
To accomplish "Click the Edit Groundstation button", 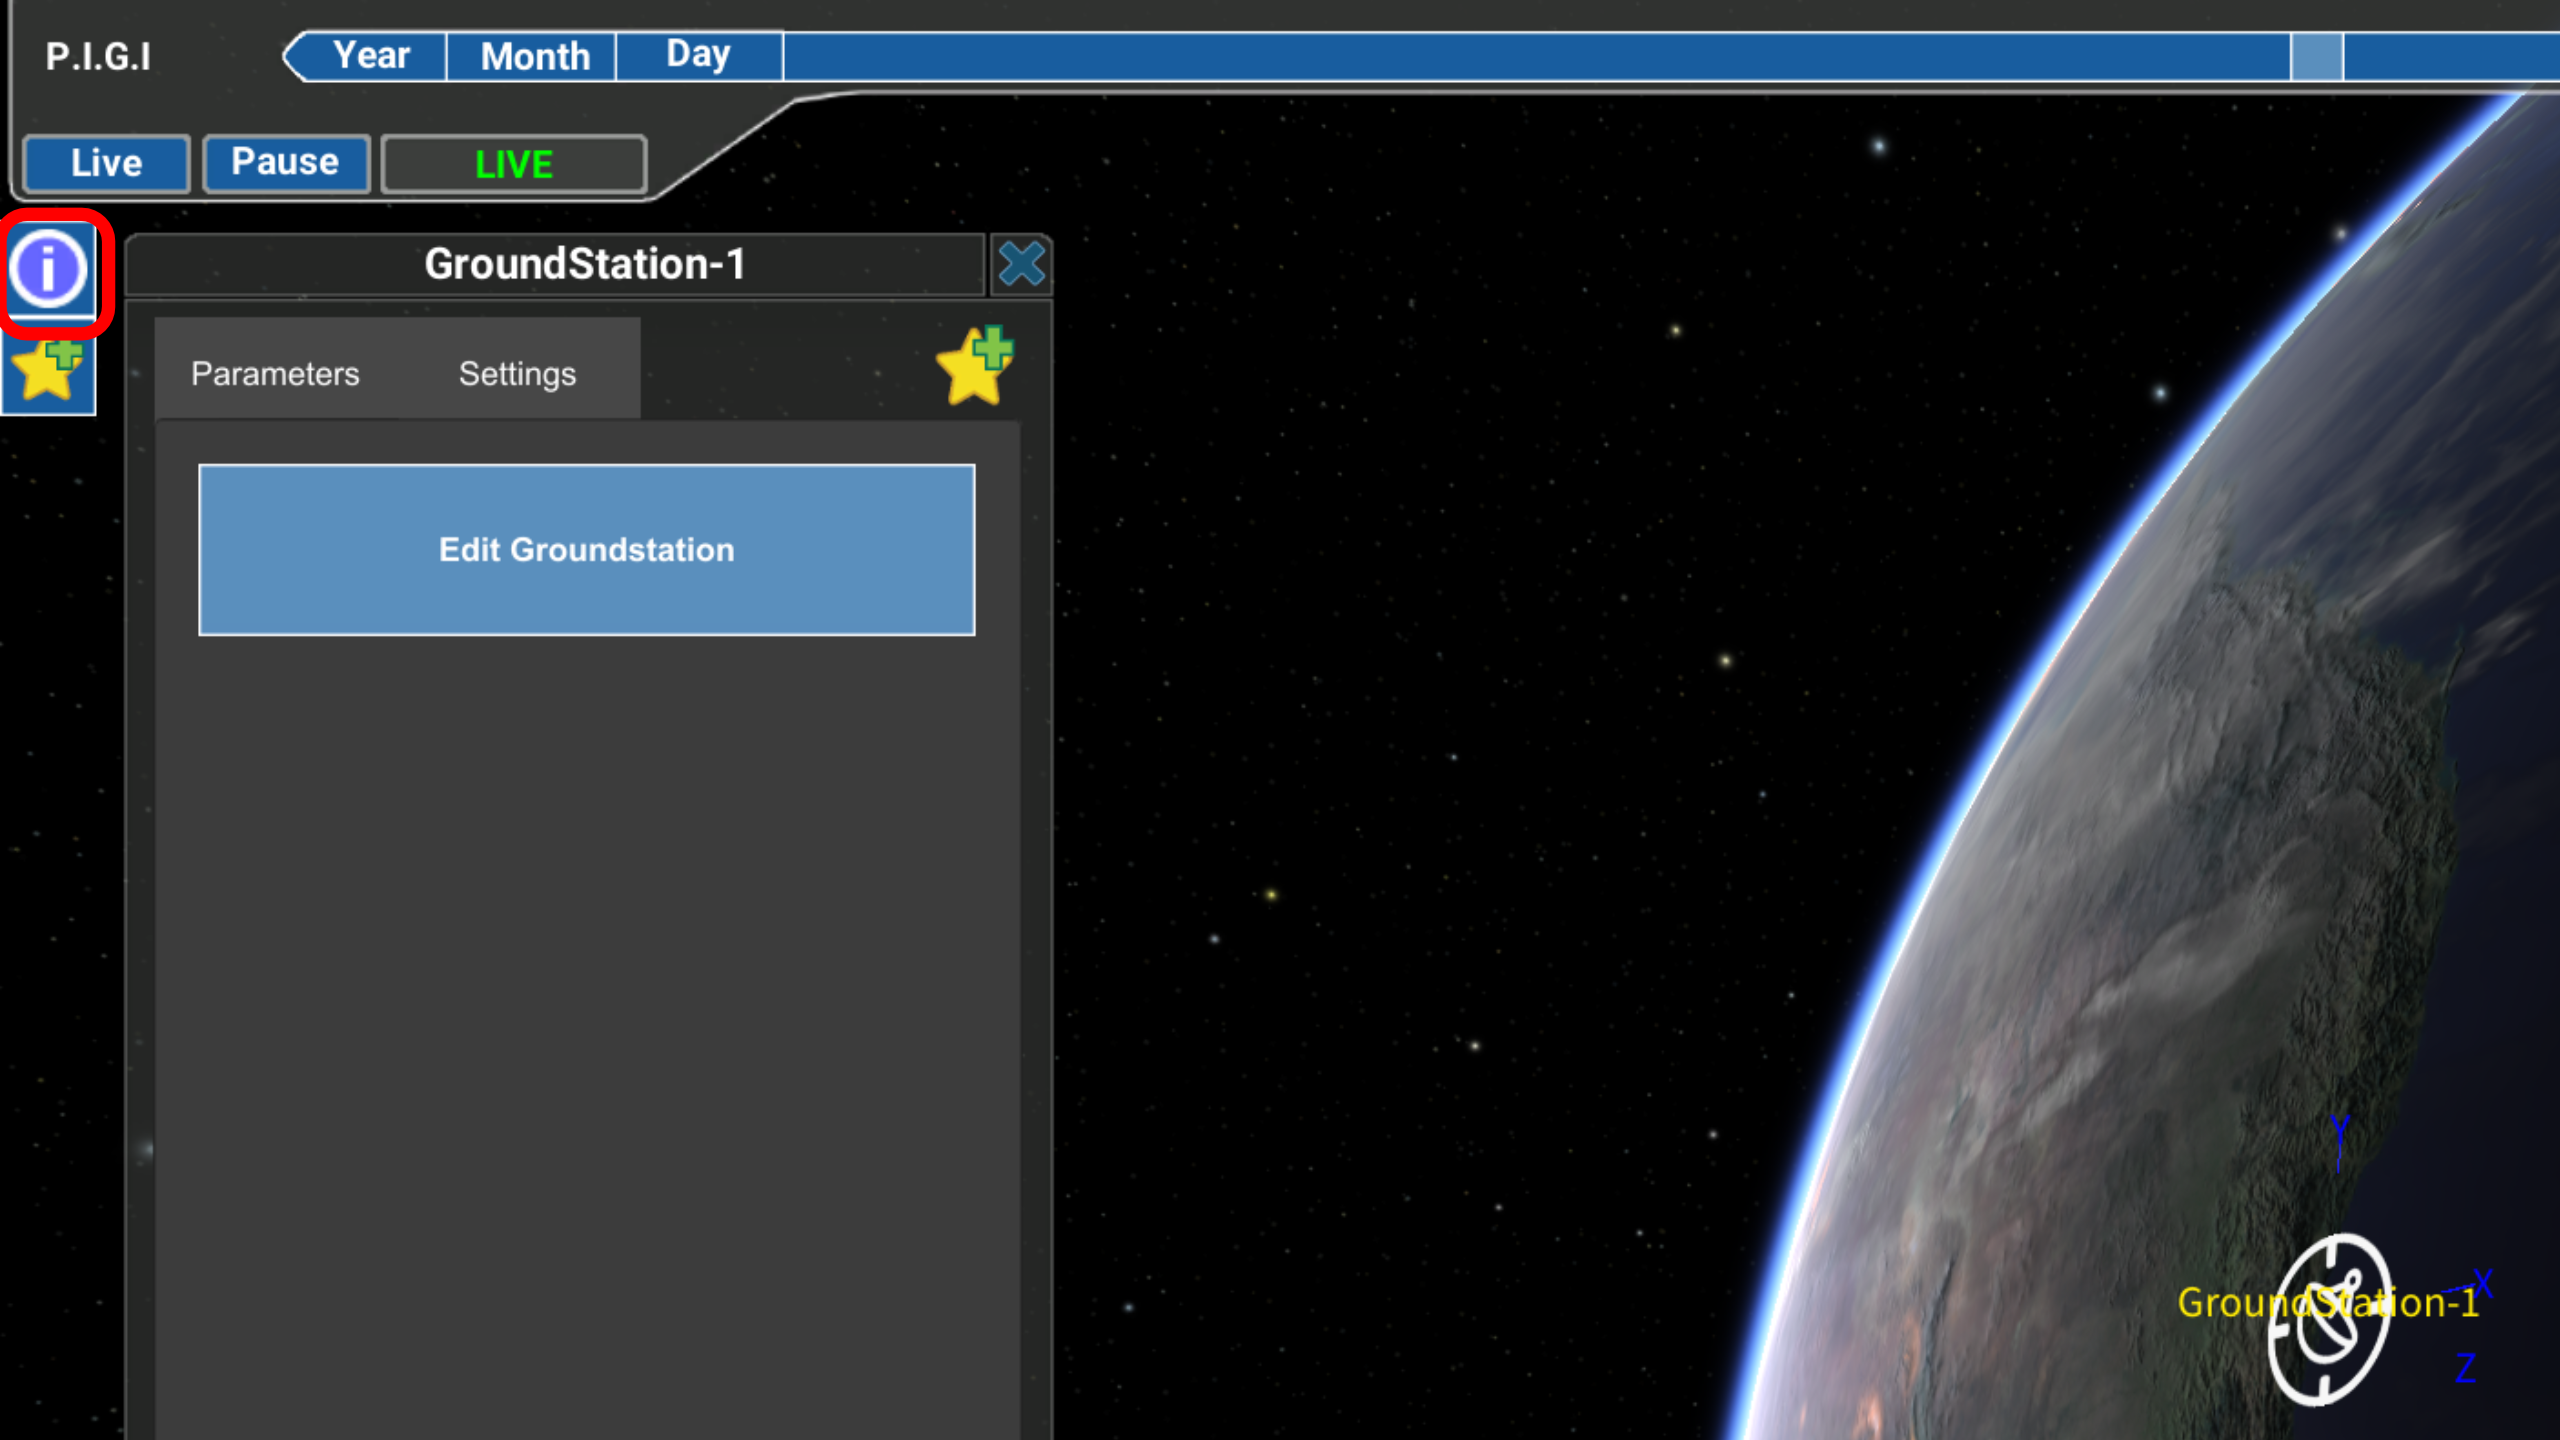I will (586, 550).
